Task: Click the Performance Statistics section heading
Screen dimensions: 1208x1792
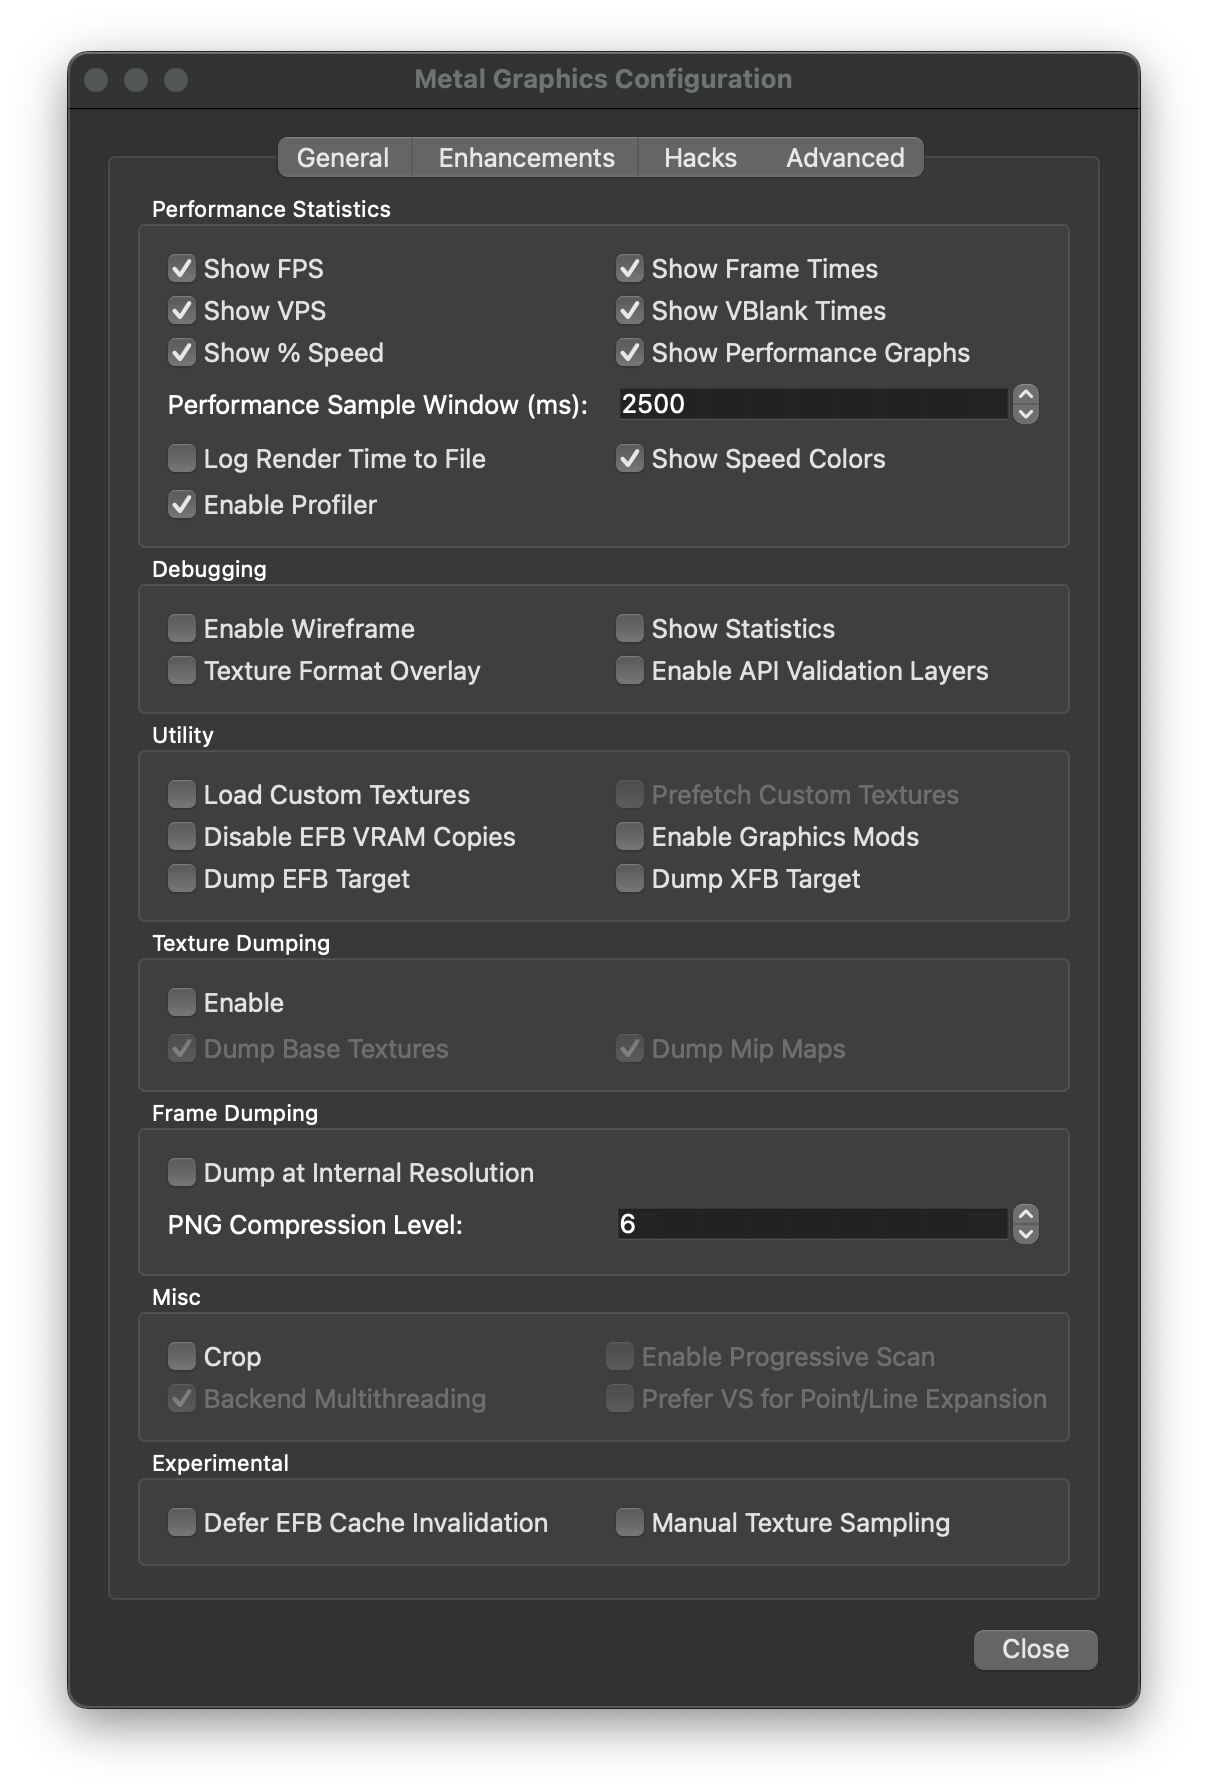Action: point(271,209)
